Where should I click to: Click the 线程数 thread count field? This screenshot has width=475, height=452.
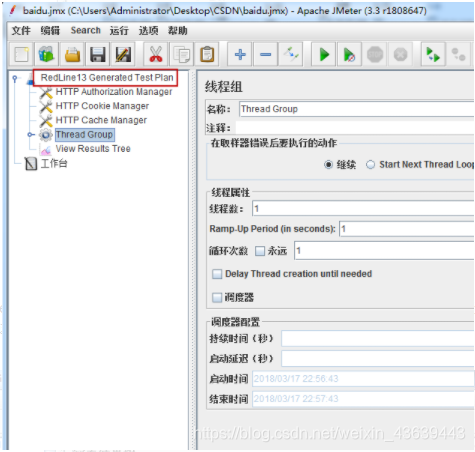[x=363, y=209]
